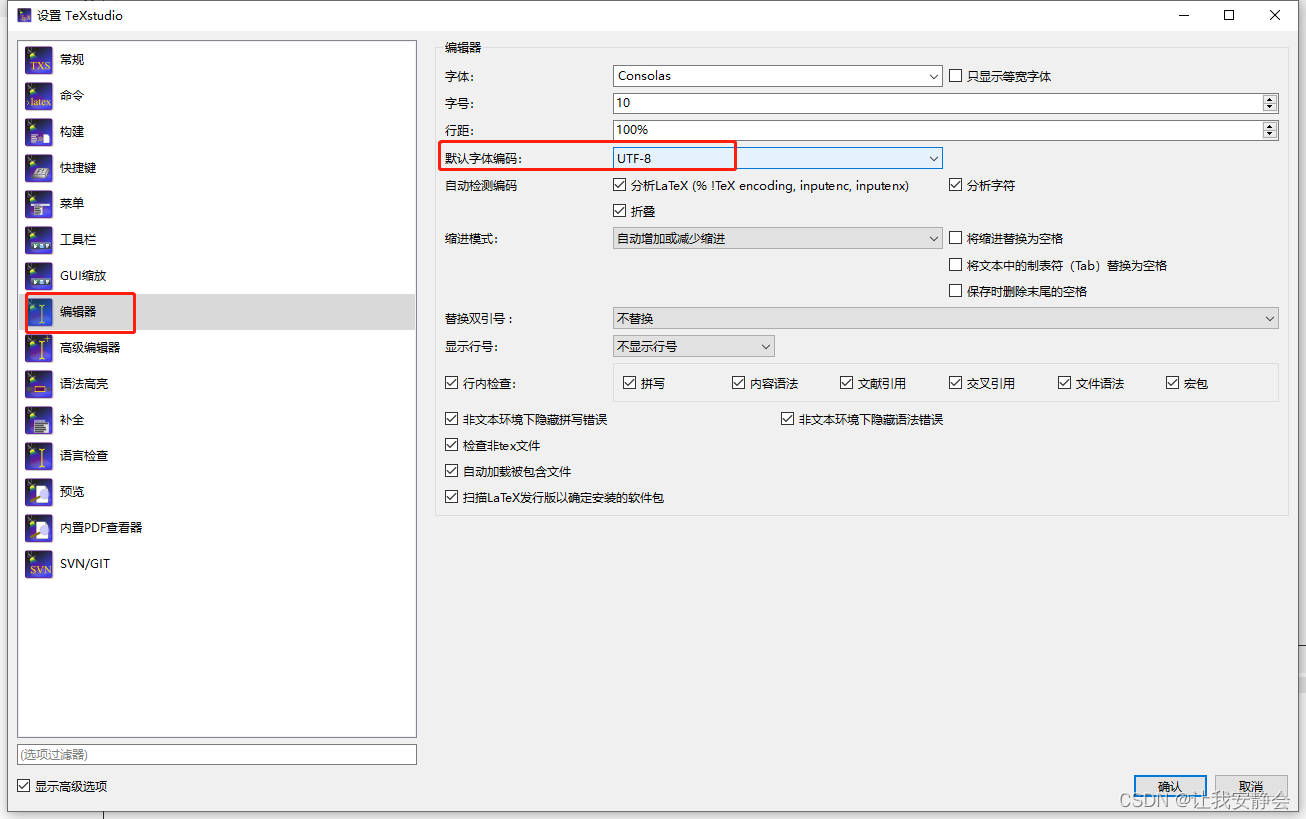Open the 菜单 settings page
The image size is (1306, 819).
[217, 204]
